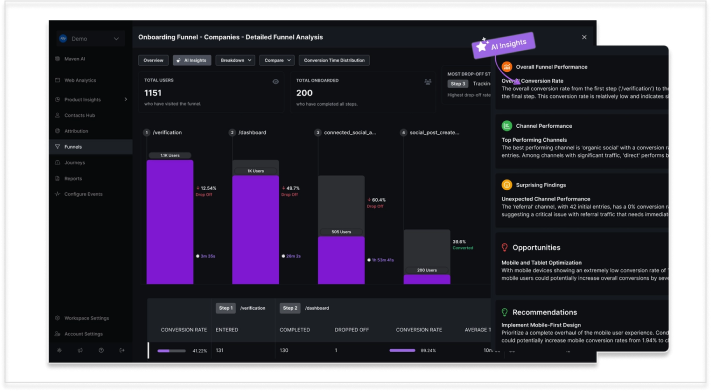The image size is (711, 391).
Task: Click the 1151 total users value
Action: [x=153, y=93]
